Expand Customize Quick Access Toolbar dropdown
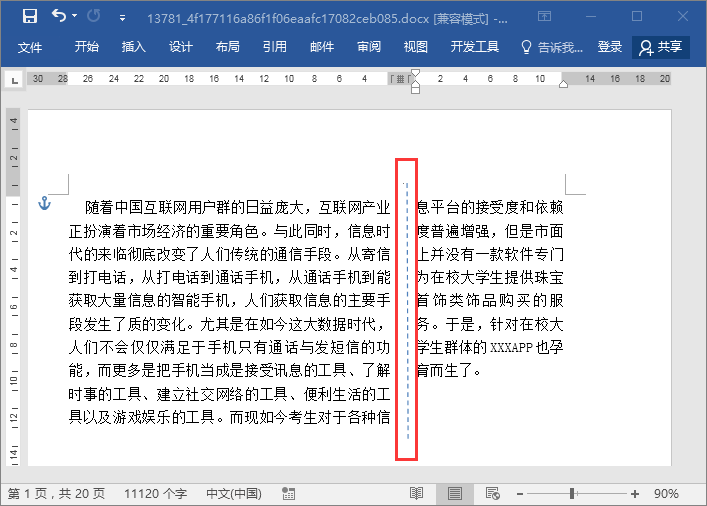Image resolution: width=707 pixels, height=506 pixels. [x=122, y=18]
